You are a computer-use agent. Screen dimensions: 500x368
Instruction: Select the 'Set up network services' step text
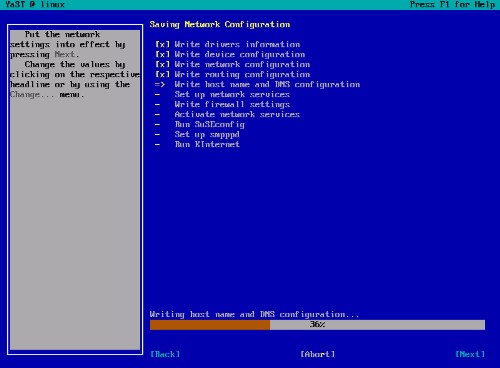click(232, 94)
